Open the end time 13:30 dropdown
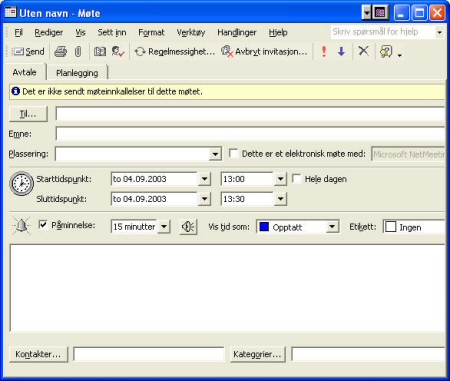 tap(280, 199)
